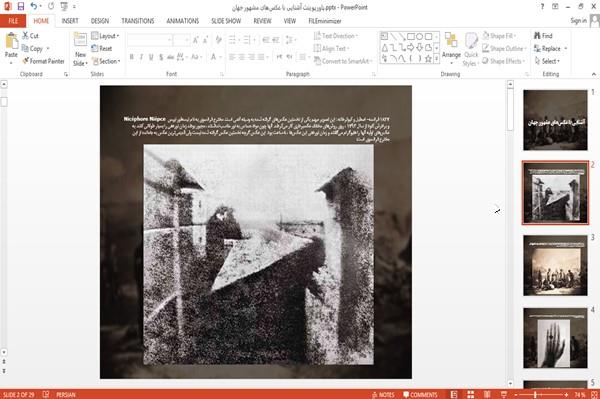Switch to Reading View

(x=487, y=395)
